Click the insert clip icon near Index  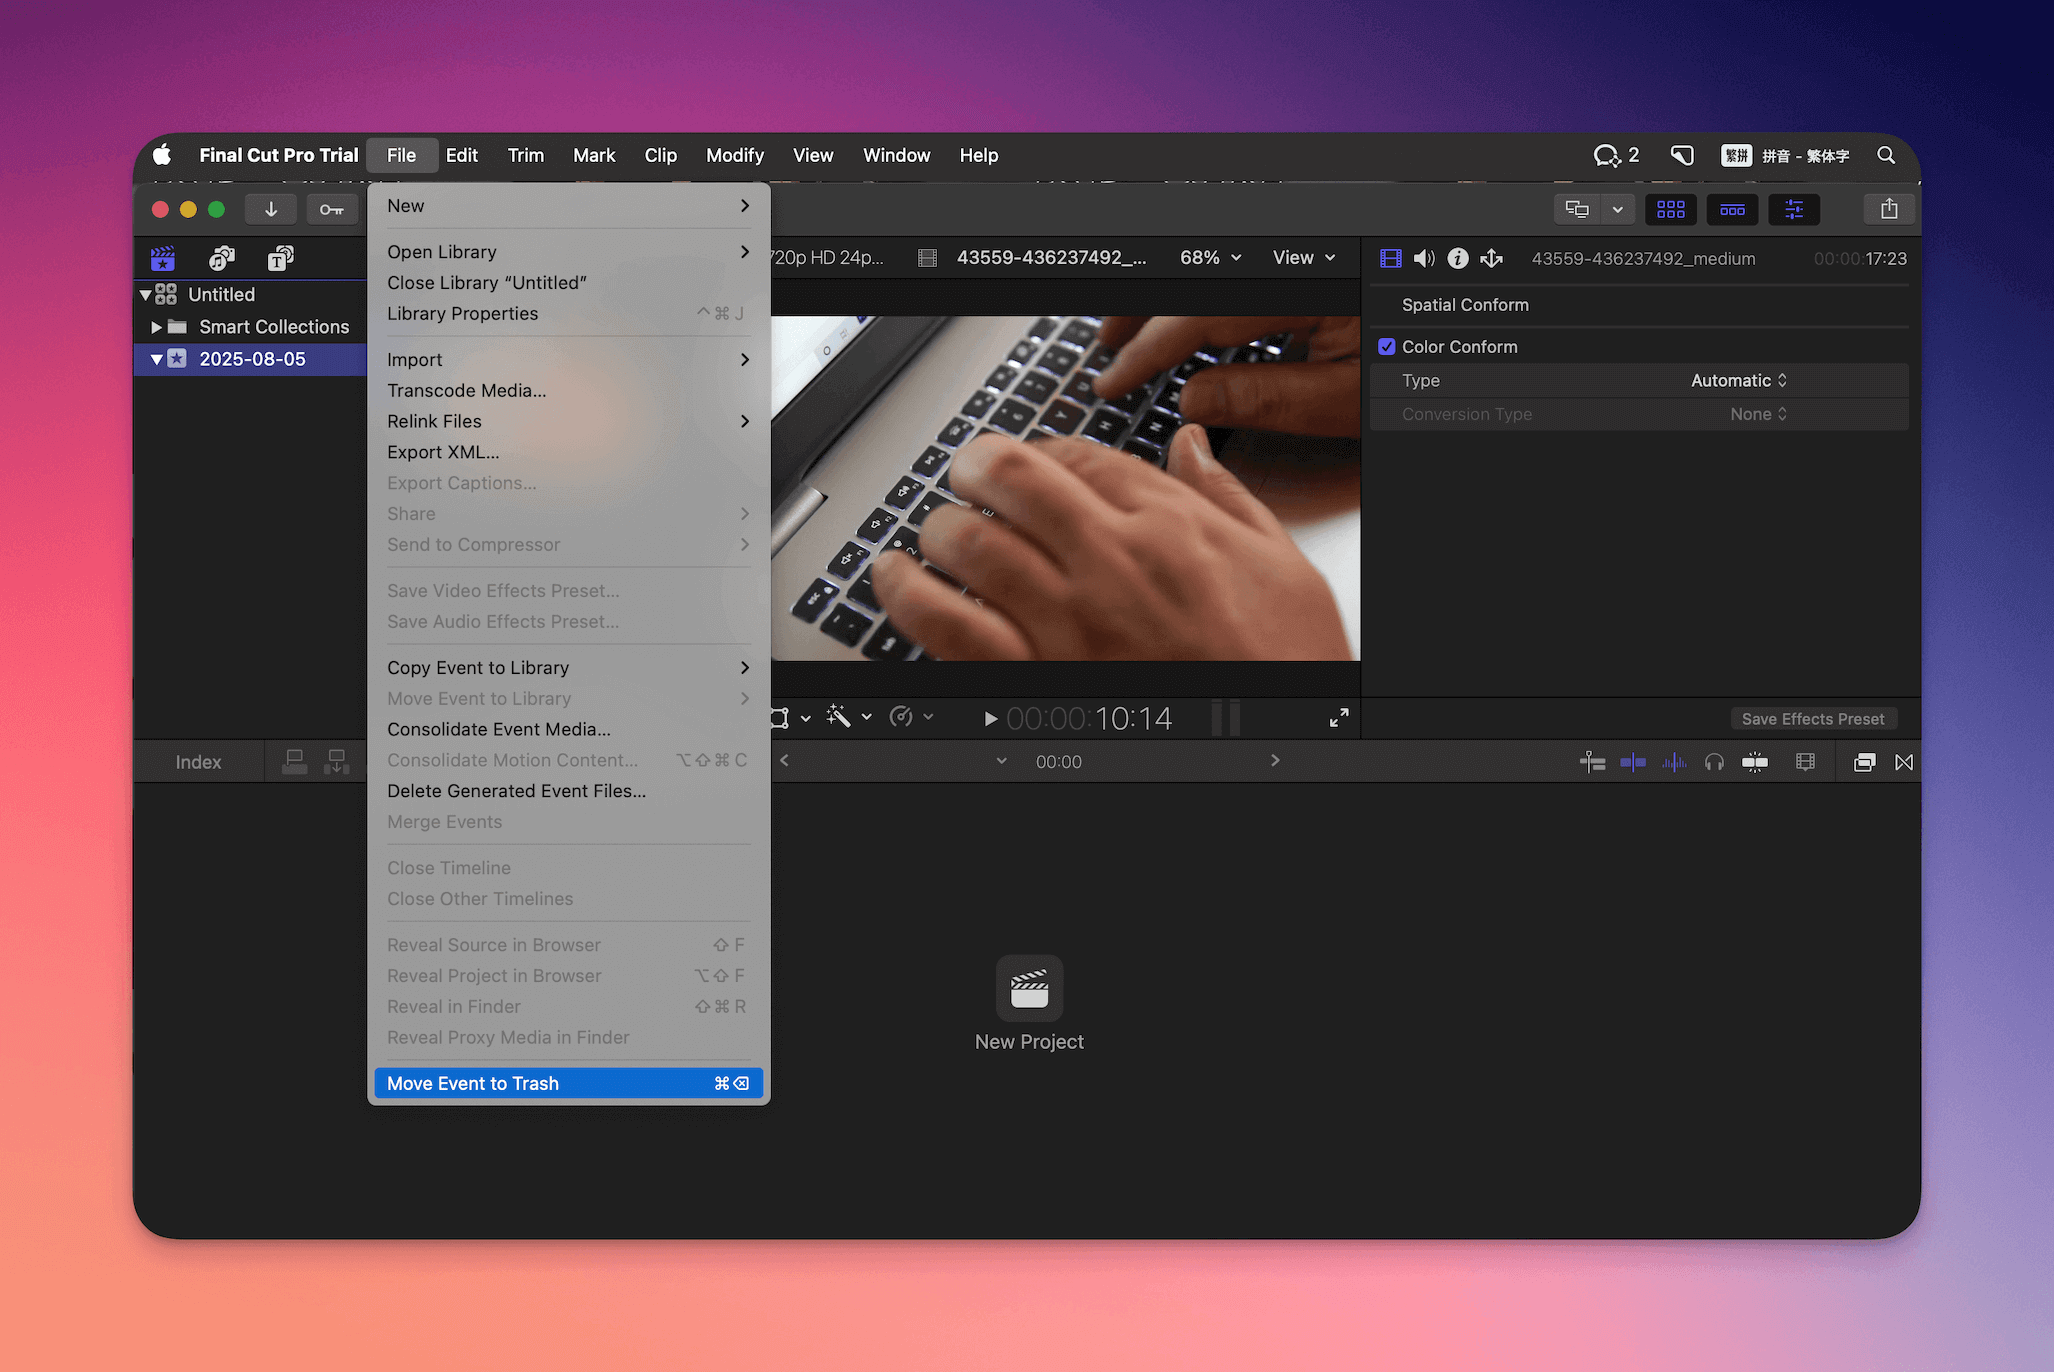click(337, 762)
